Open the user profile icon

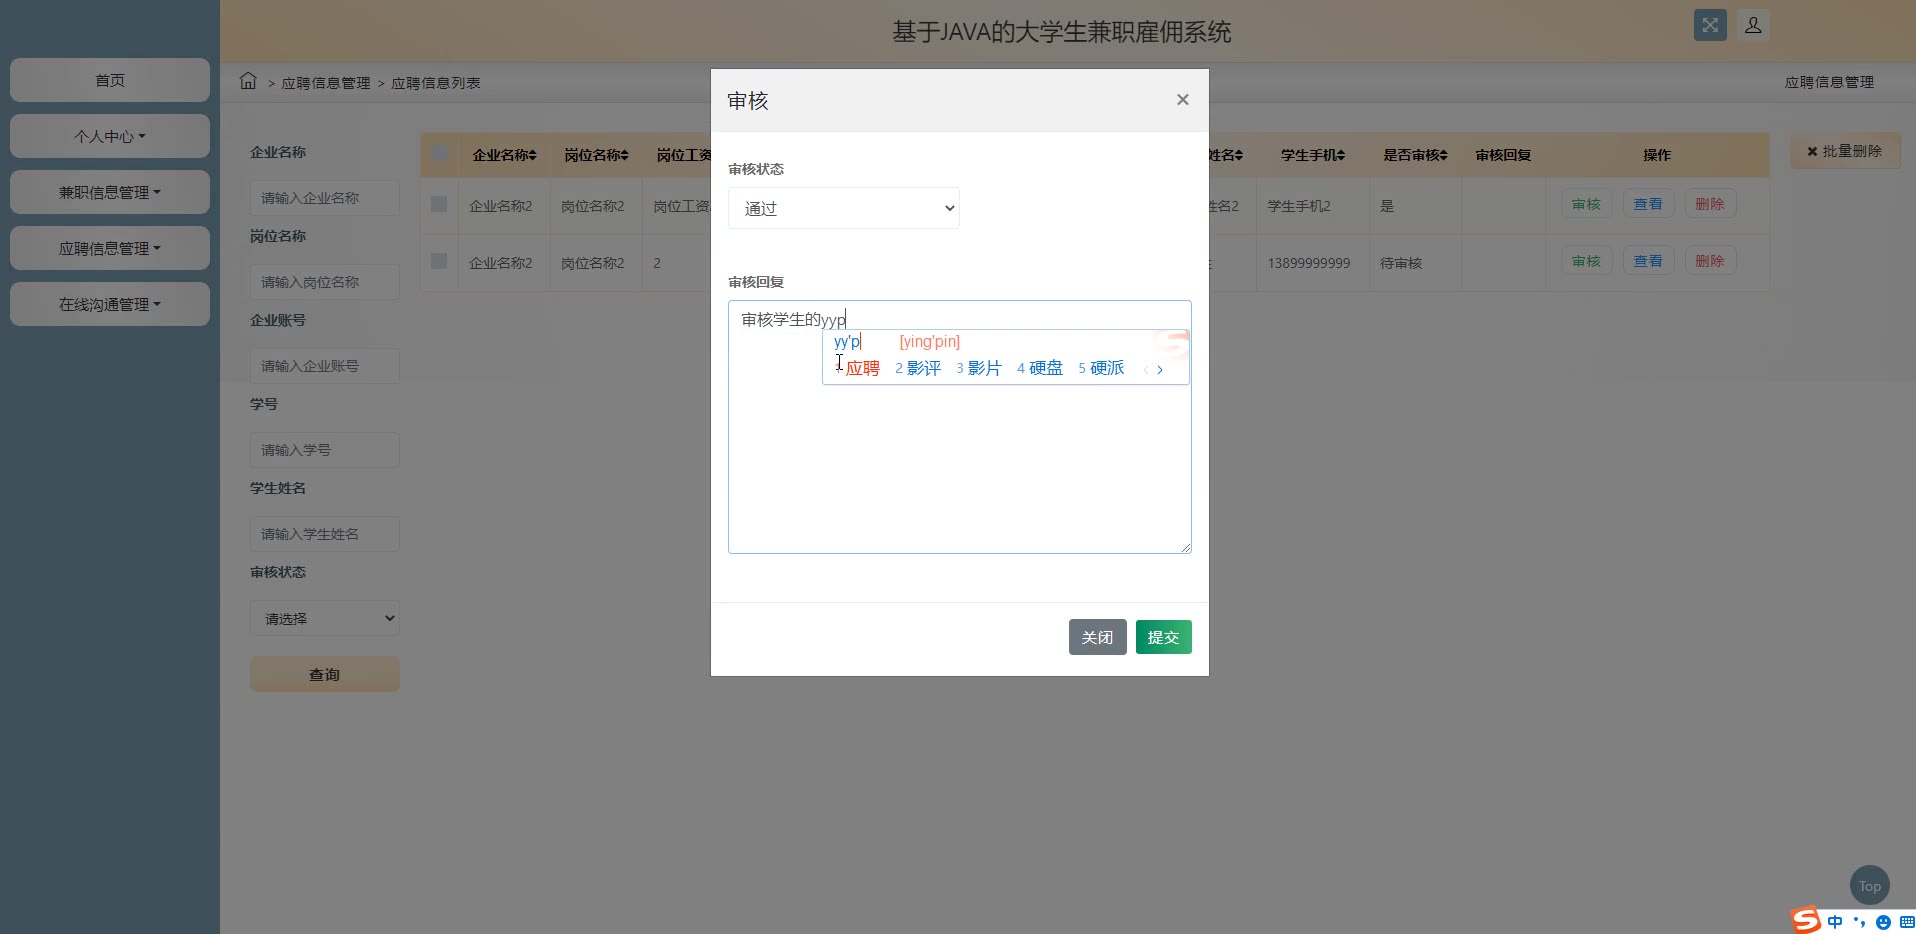1753,26
